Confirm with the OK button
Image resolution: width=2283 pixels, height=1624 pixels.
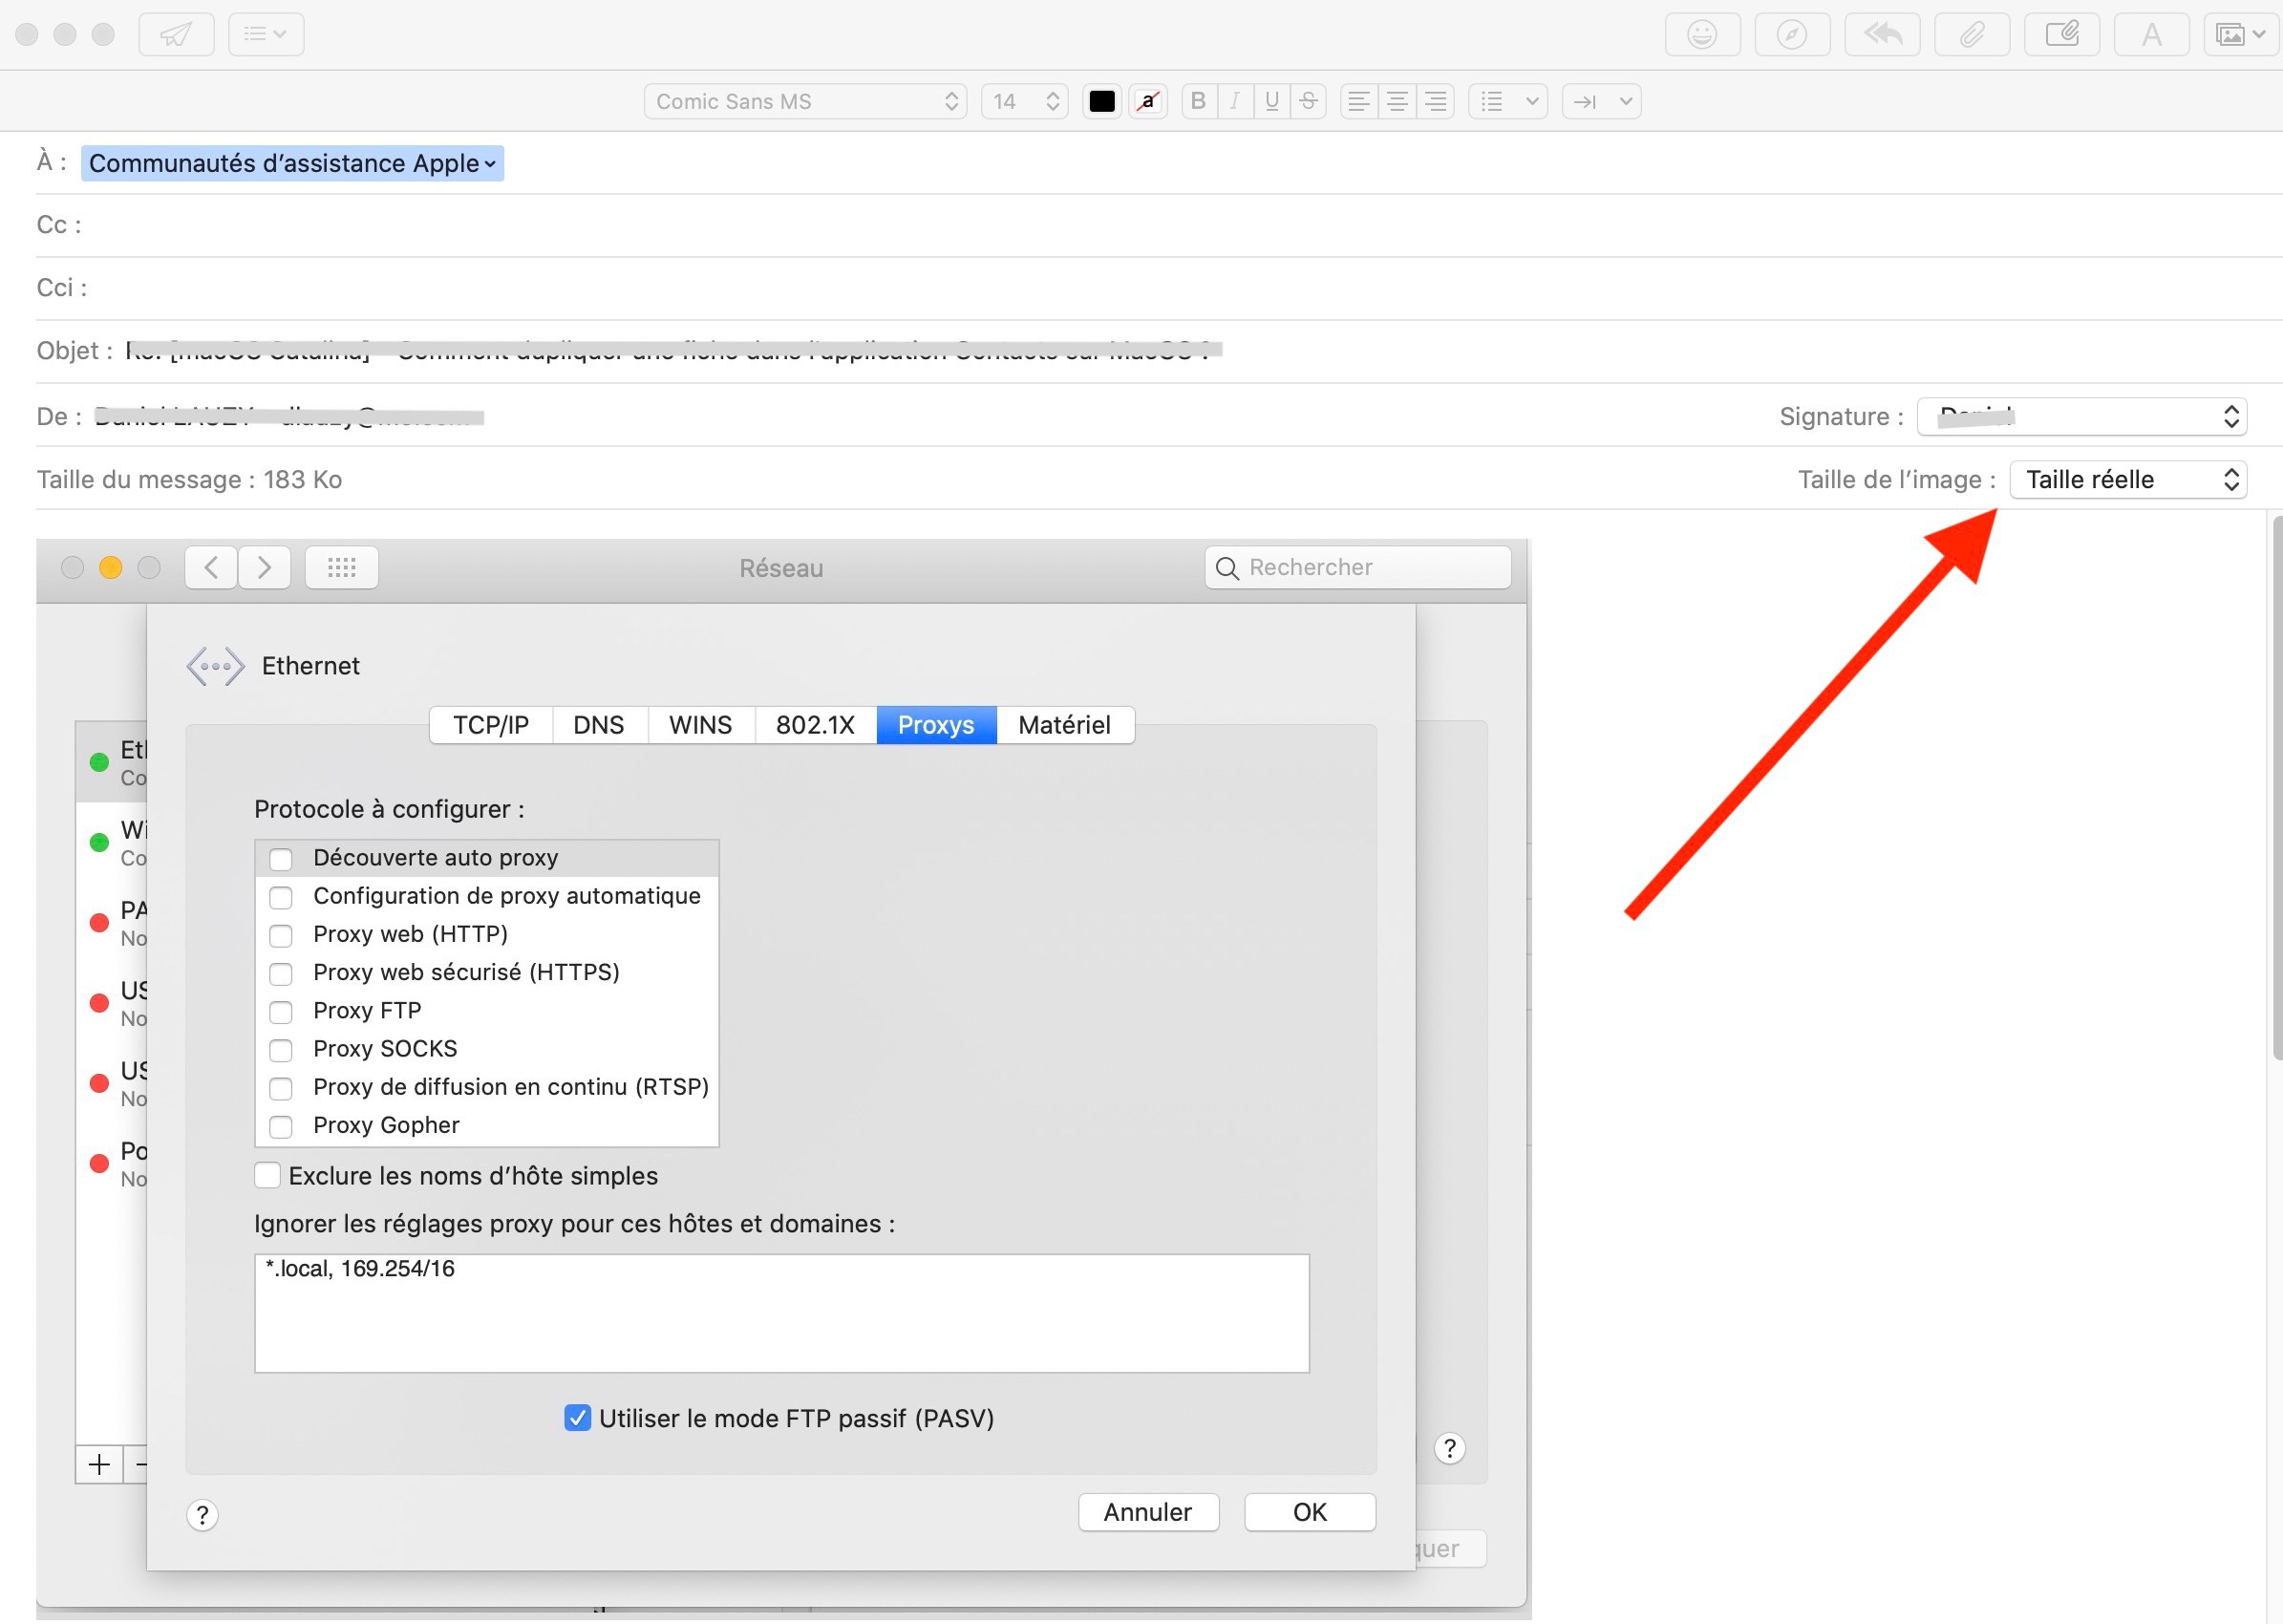(x=1309, y=1512)
